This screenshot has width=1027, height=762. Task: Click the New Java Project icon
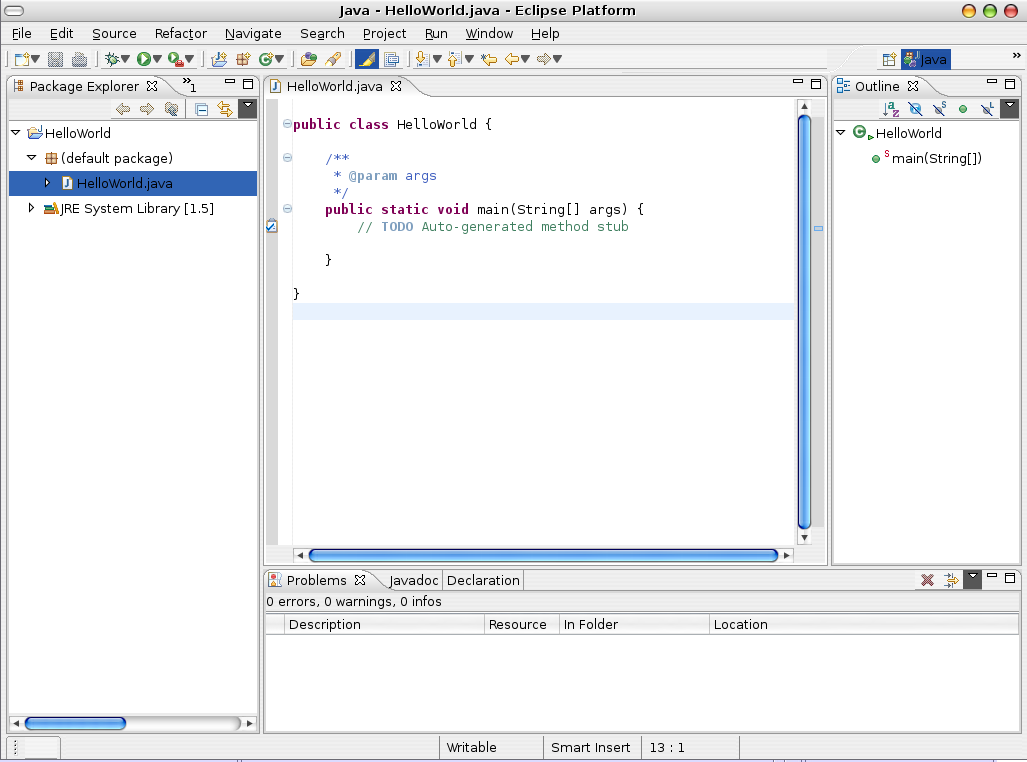point(219,59)
